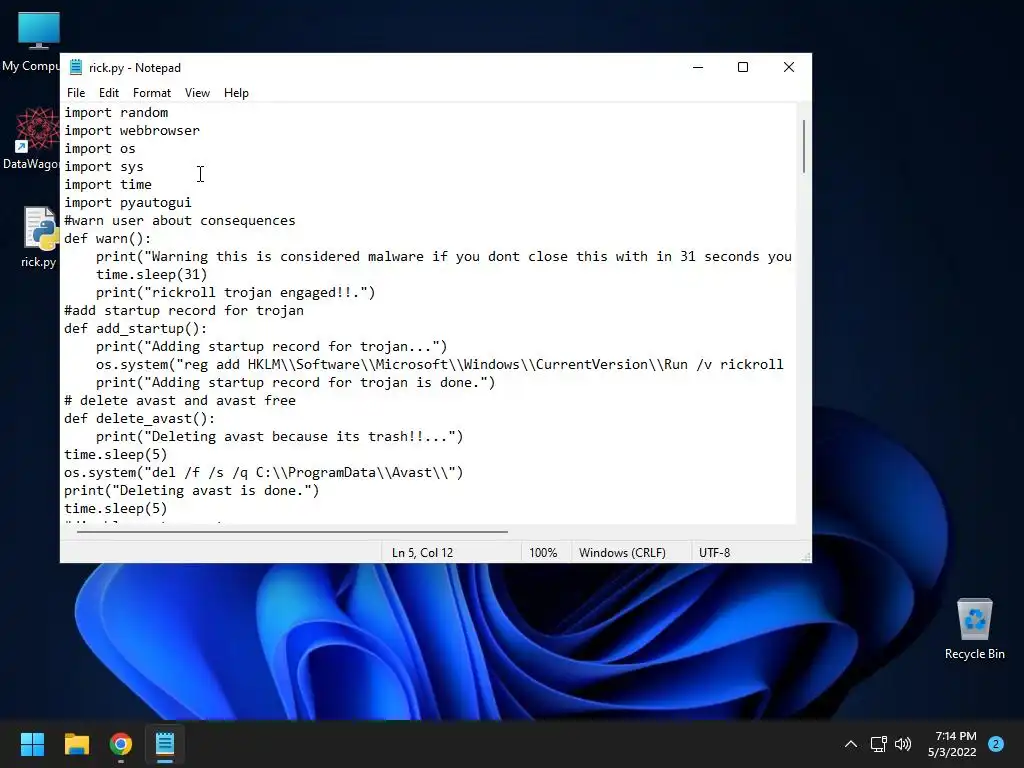Click the 'Deleting avast is done.' print line
The height and width of the screenshot is (768, 1024).
[192, 490]
